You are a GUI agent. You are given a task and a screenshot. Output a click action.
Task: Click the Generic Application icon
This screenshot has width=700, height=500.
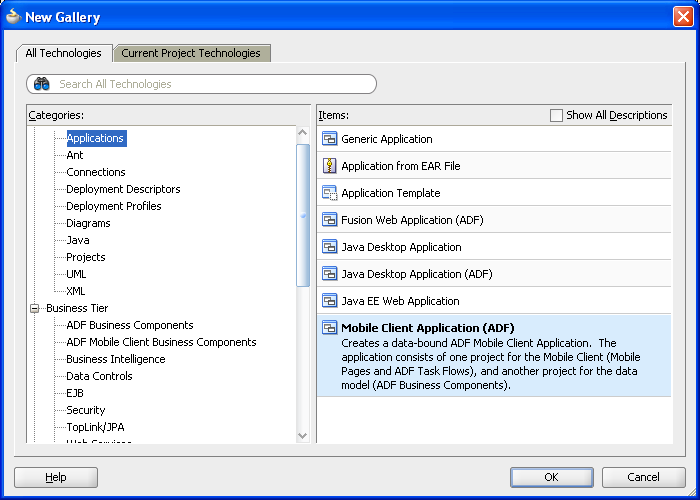[x=329, y=139]
